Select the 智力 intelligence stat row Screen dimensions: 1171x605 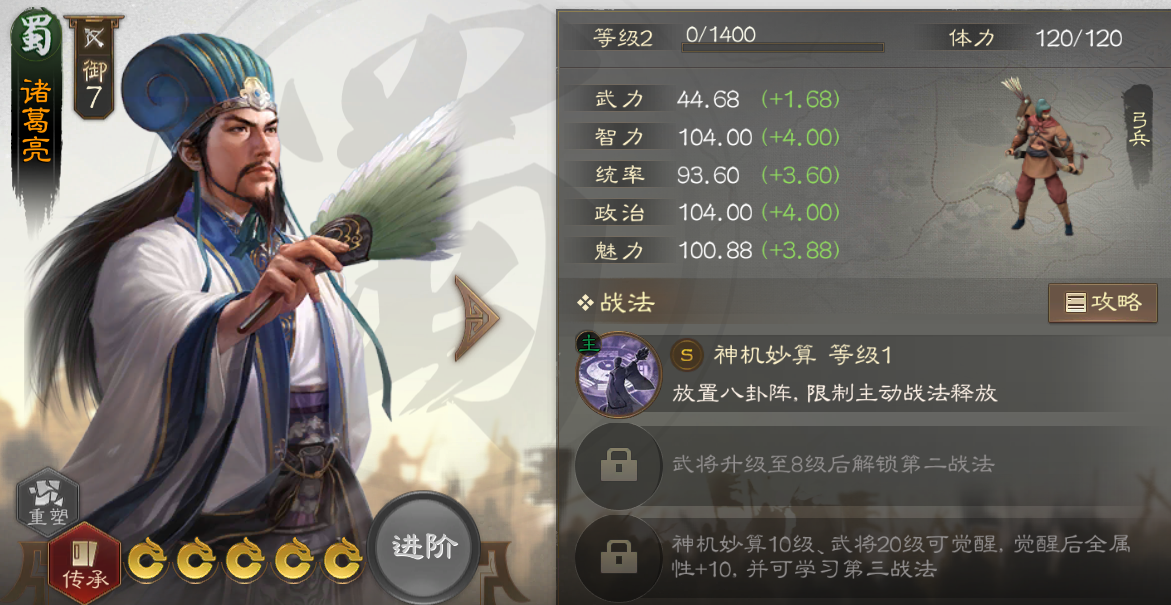point(719,137)
